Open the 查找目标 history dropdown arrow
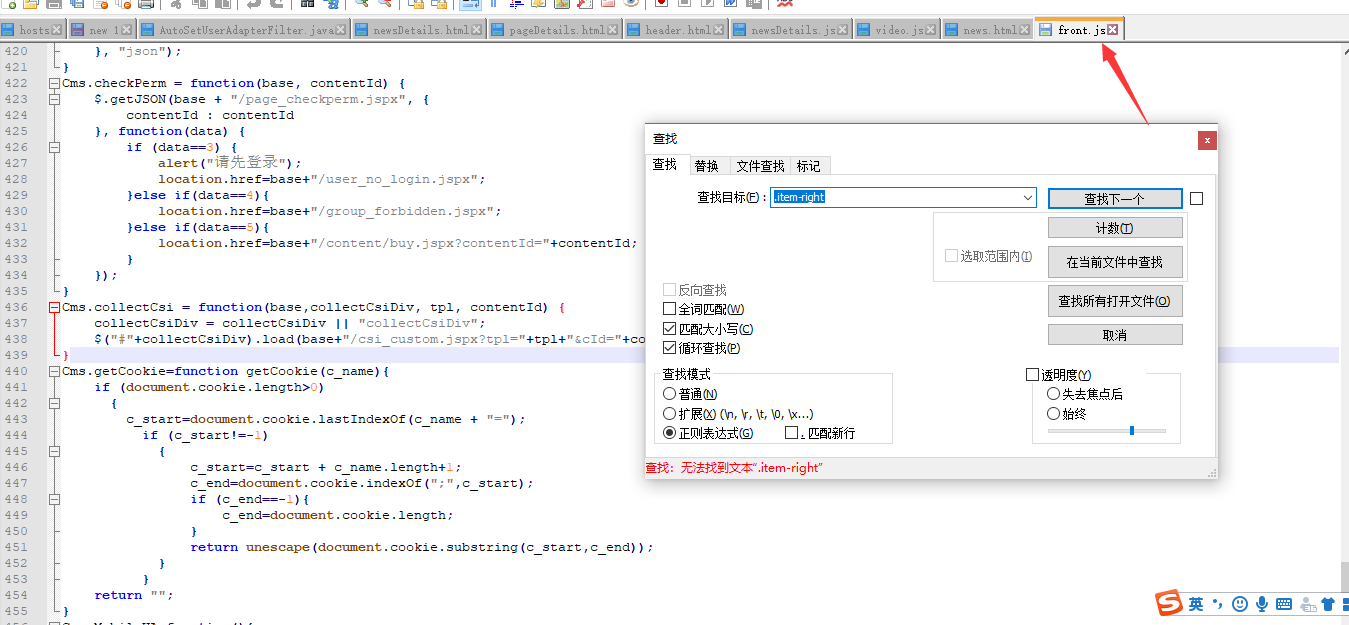This screenshot has width=1349, height=625. pyautogui.click(x=1028, y=198)
